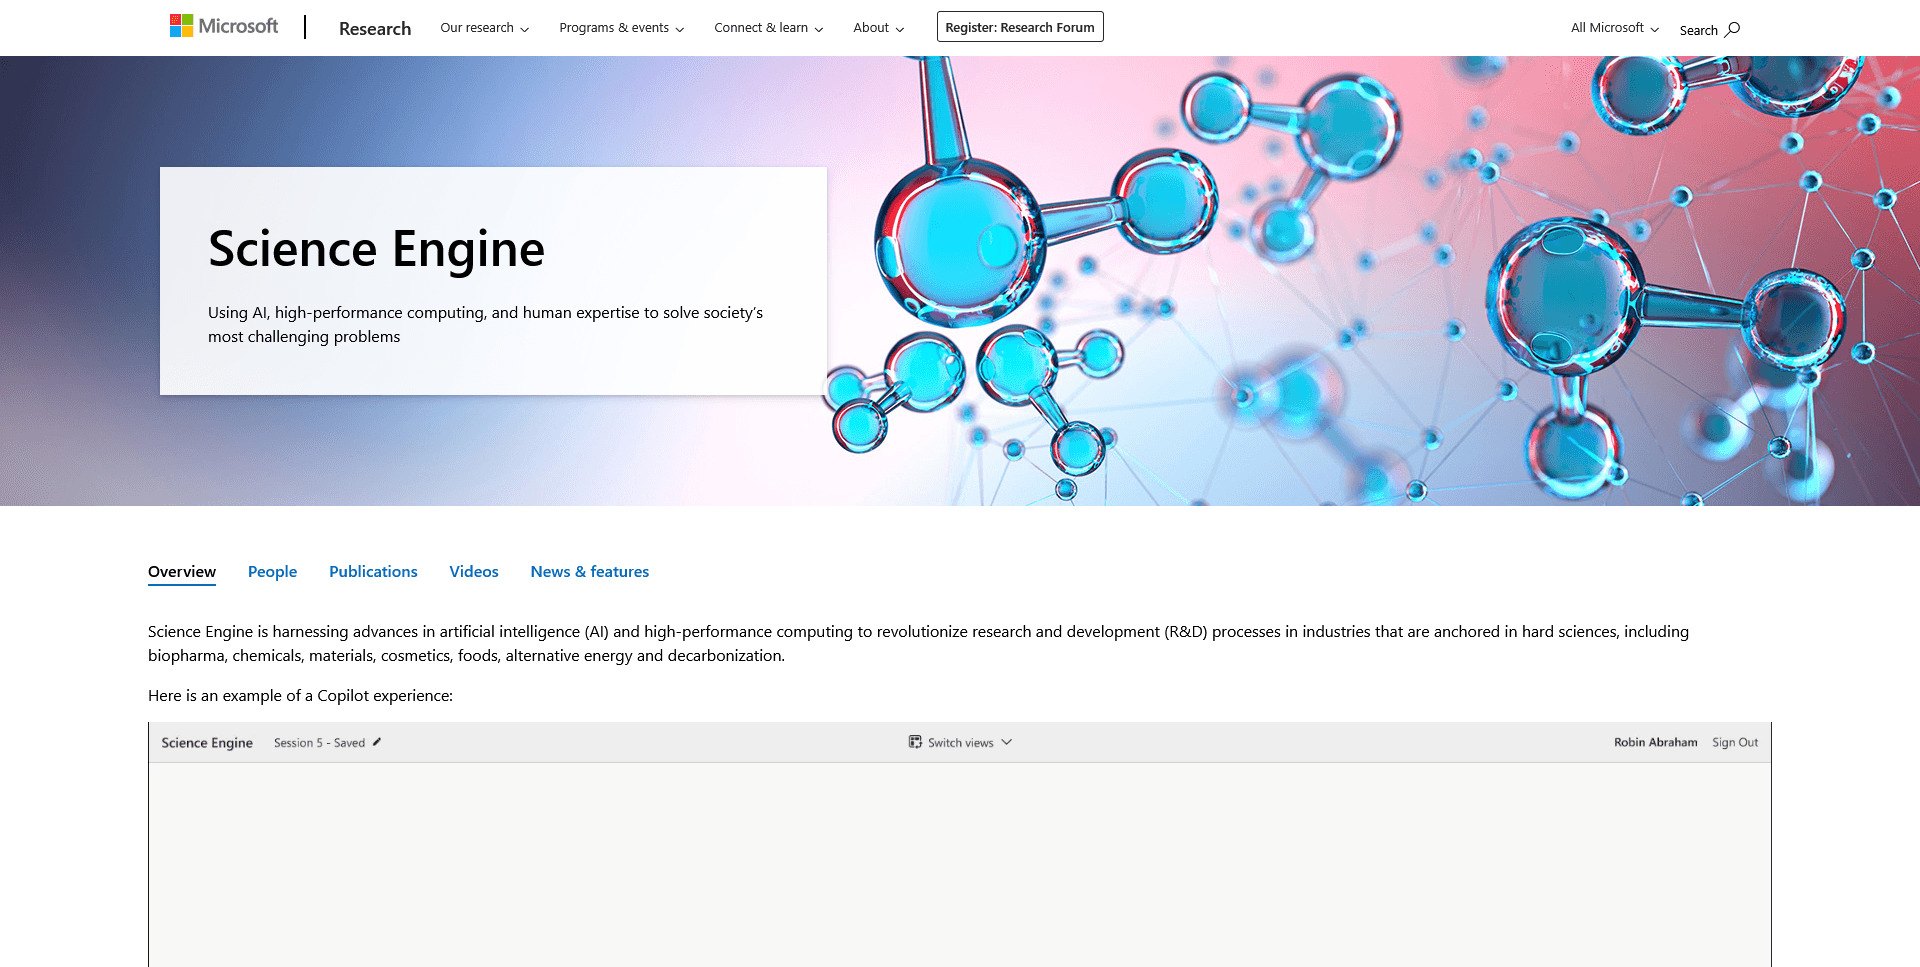Select the Overview tab
The height and width of the screenshot is (967, 1920).
click(x=182, y=572)
